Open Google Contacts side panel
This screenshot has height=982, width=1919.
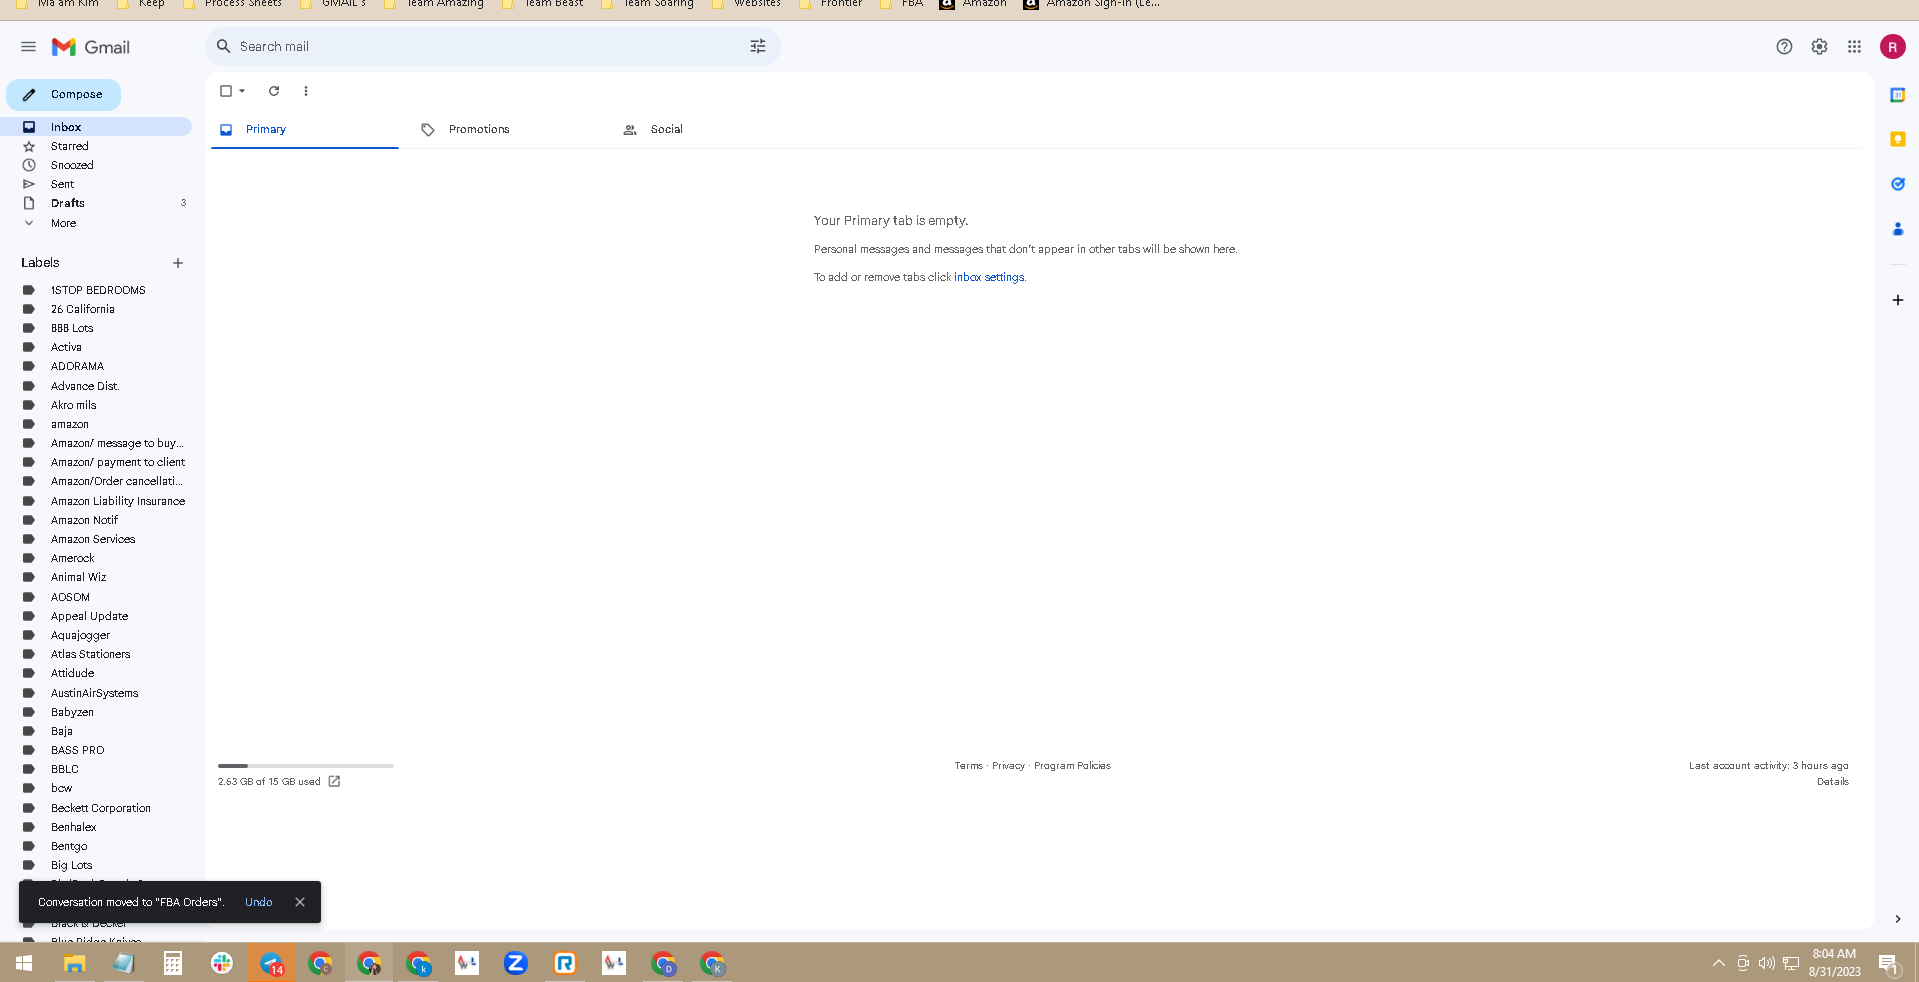tap(1897, 229)
